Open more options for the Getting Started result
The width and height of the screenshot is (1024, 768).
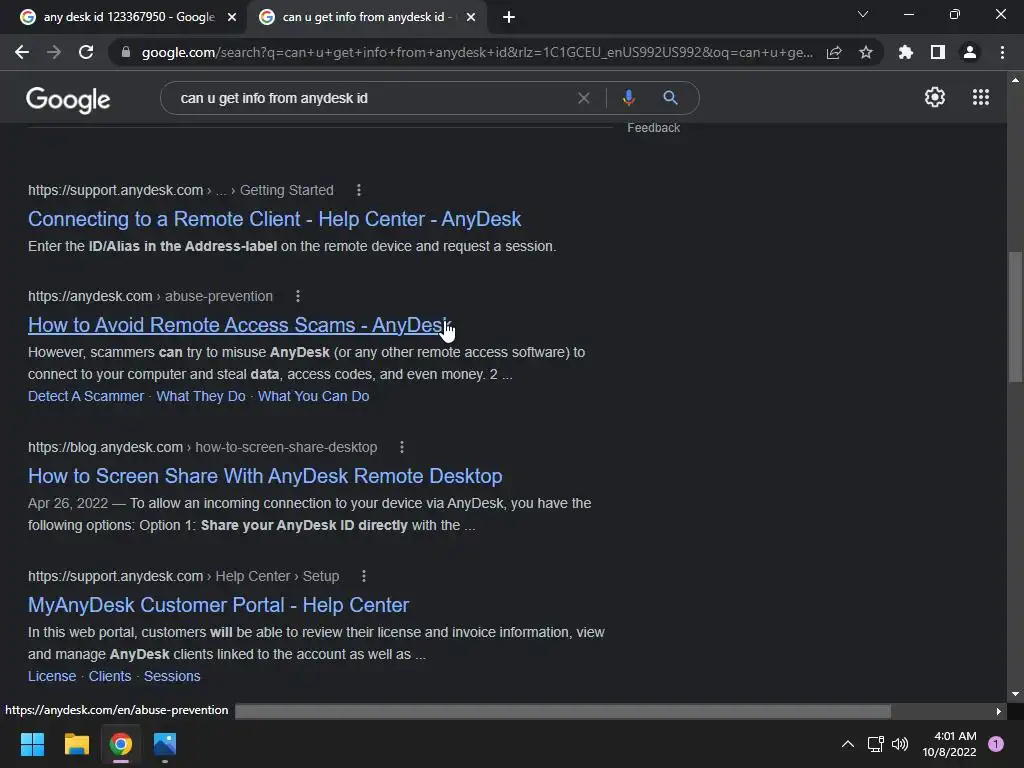pyautogui.click(x=359, y=190)
